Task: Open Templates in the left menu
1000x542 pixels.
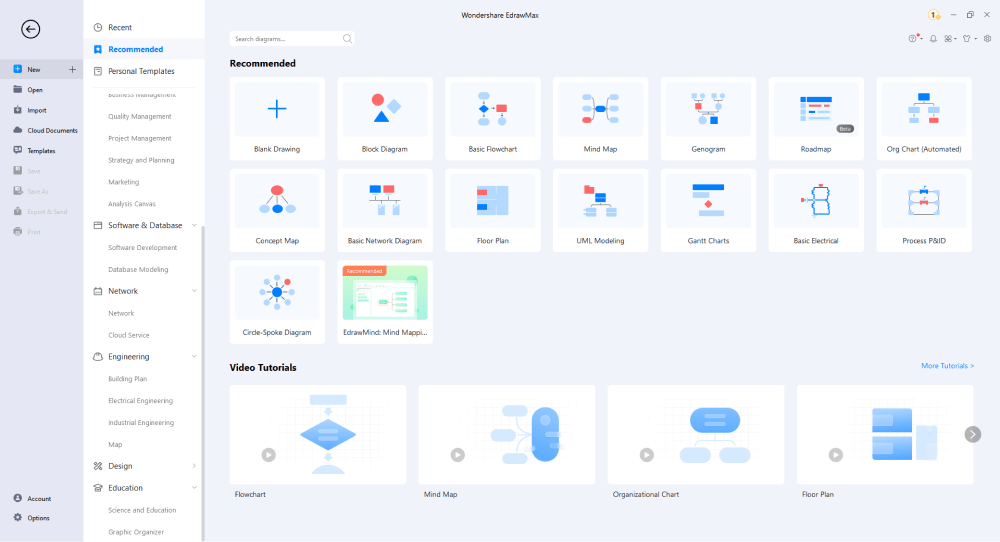Action: (41, 151)
